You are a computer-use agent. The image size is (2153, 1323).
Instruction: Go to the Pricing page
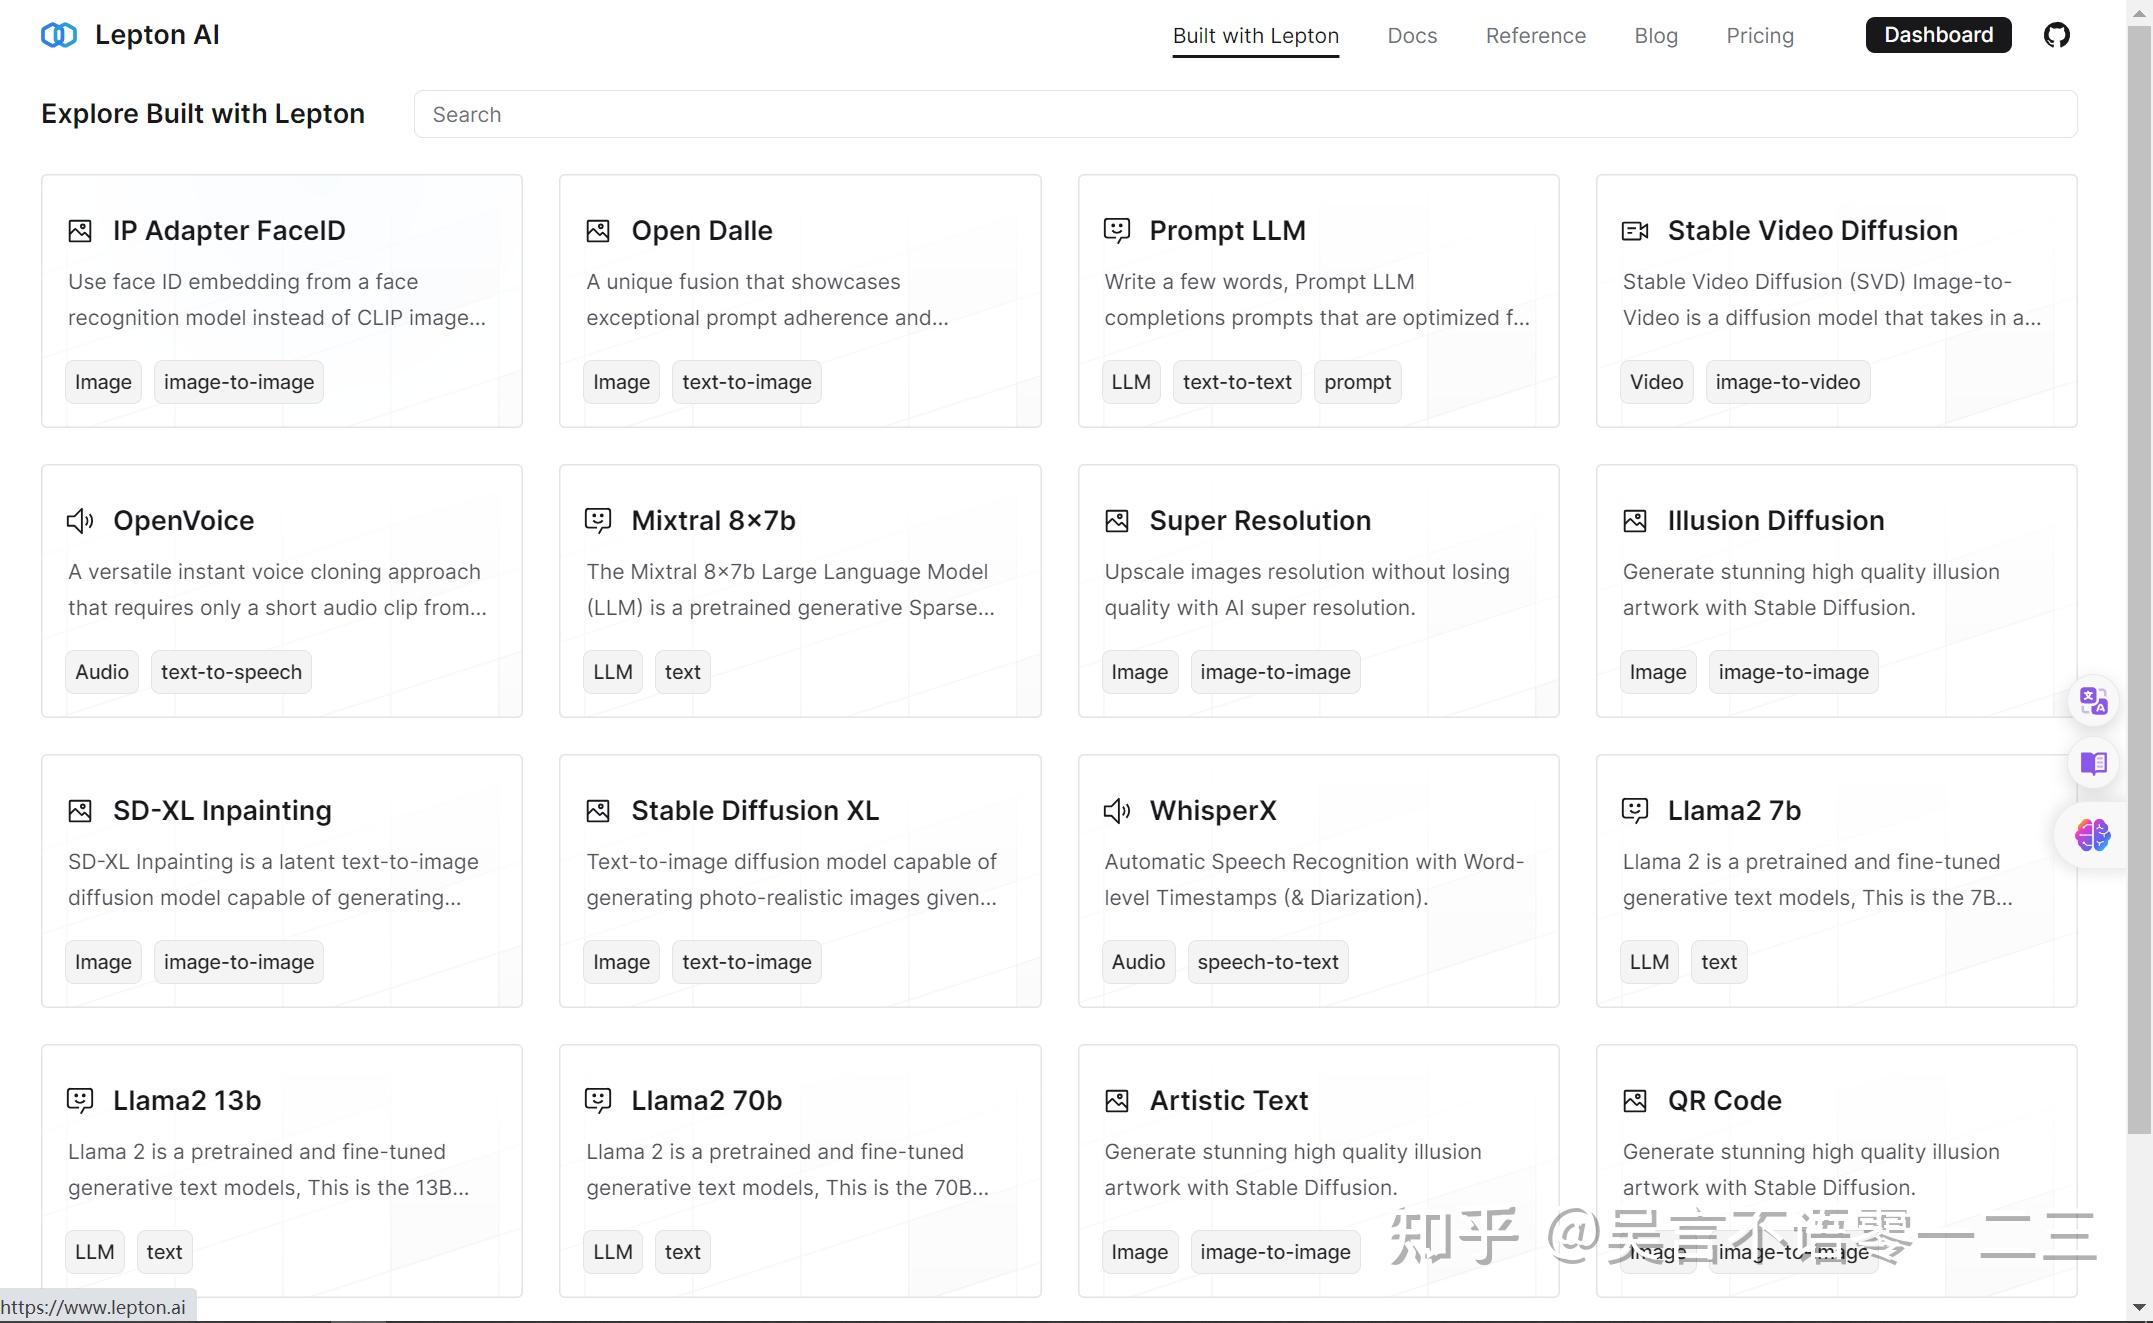1760,36
